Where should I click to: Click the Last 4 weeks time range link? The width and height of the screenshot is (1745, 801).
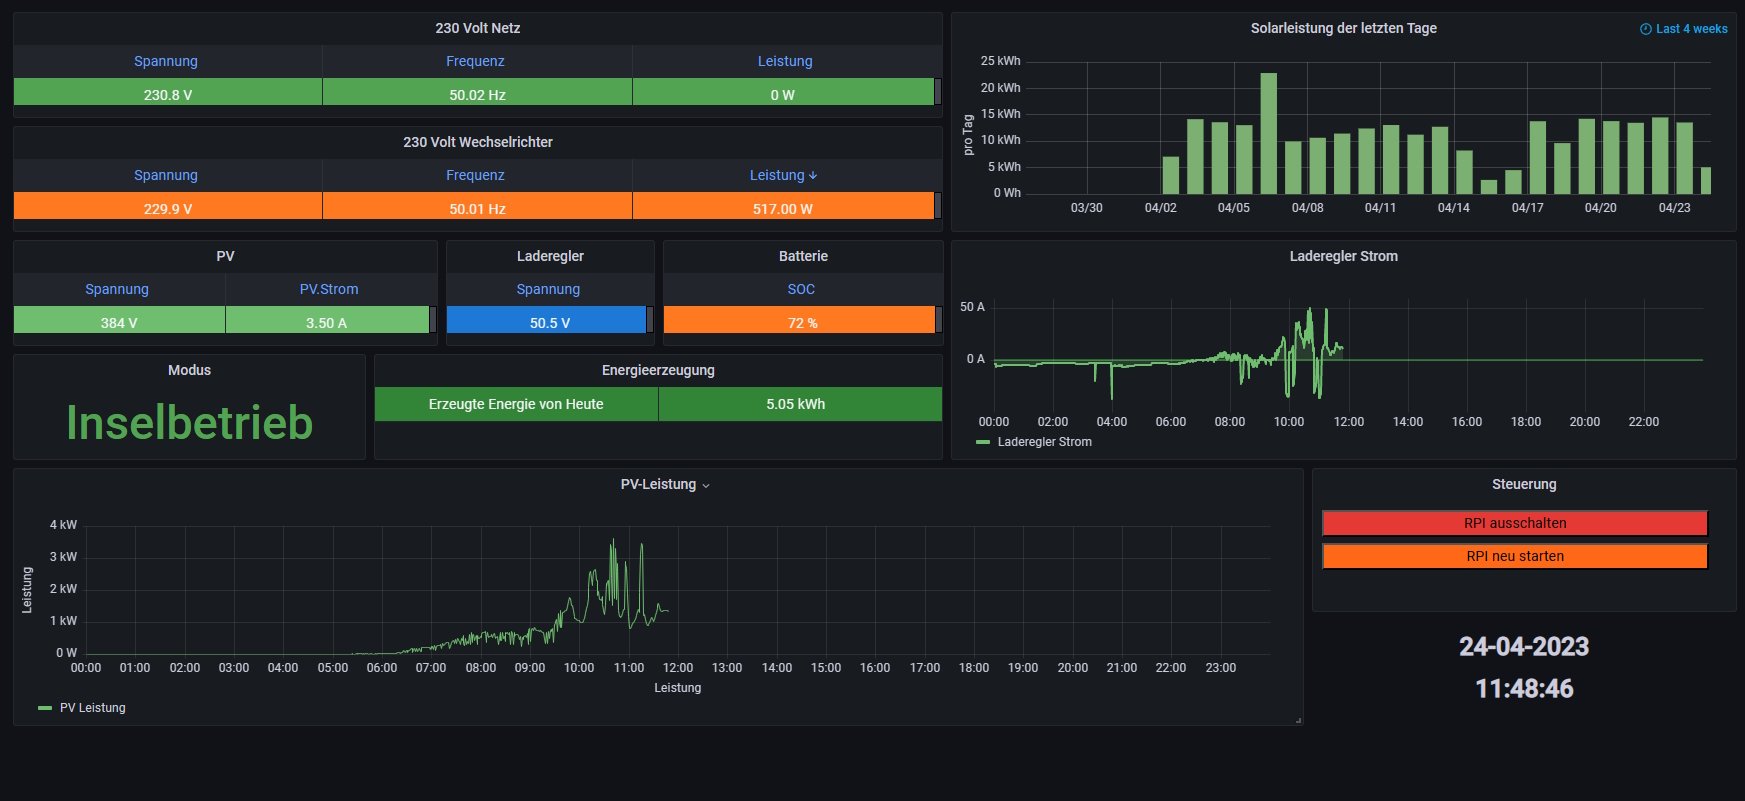coord(1691,29)
